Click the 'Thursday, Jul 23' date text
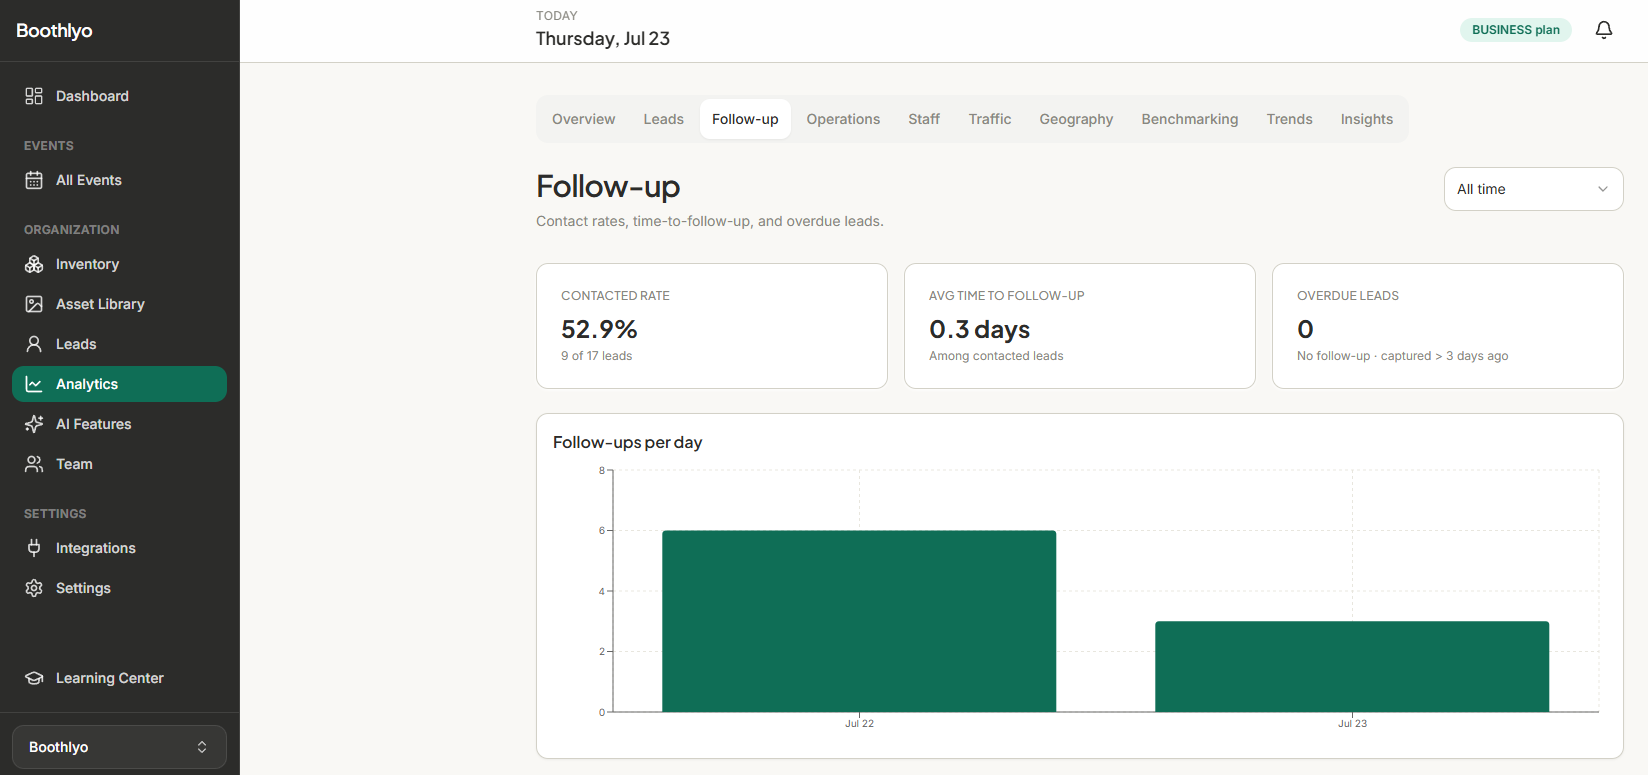The image size is (1648, 775). (603, 39)
